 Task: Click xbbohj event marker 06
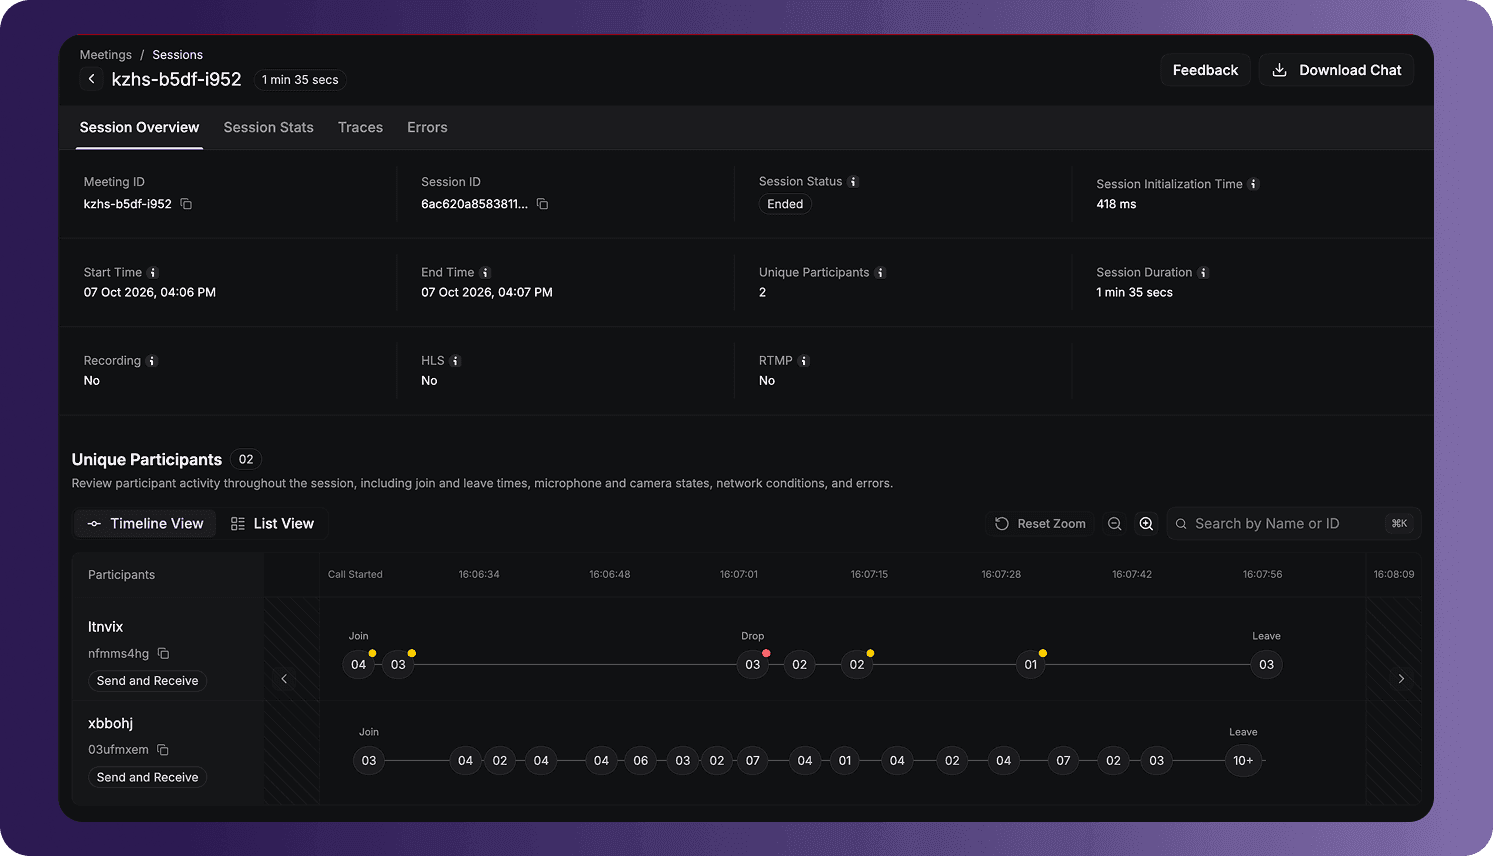coord(640,761)
